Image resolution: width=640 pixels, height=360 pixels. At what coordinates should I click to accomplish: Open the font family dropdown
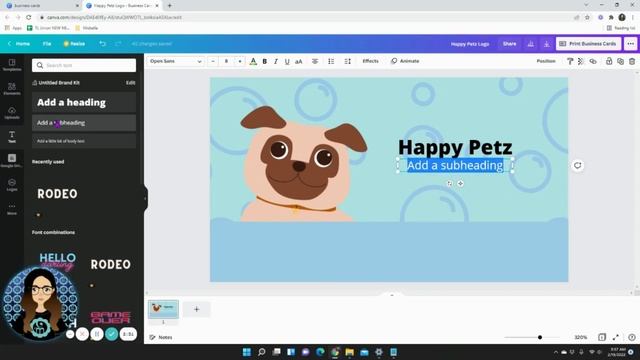(176, 61)
